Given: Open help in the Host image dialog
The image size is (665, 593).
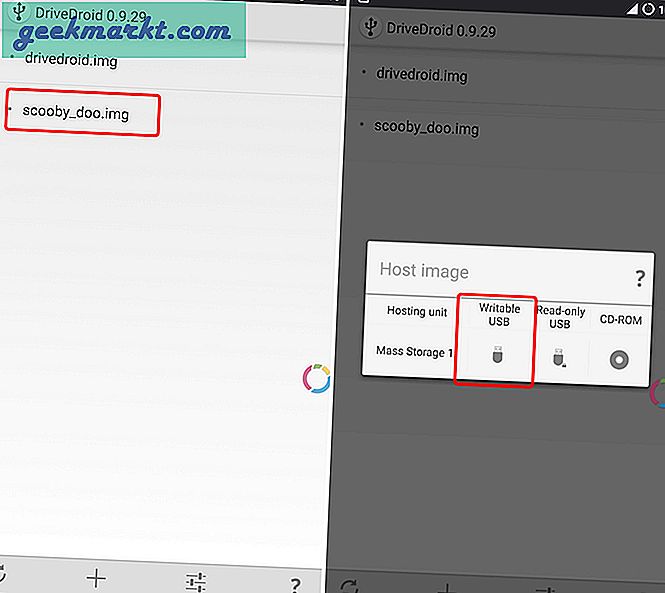Looking at the screenshot, I should pyautogui.click(x=640, y=279).
